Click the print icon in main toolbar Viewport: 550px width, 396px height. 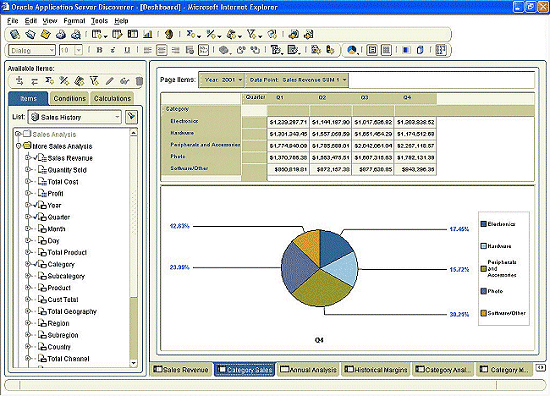(x=61, y=34)
